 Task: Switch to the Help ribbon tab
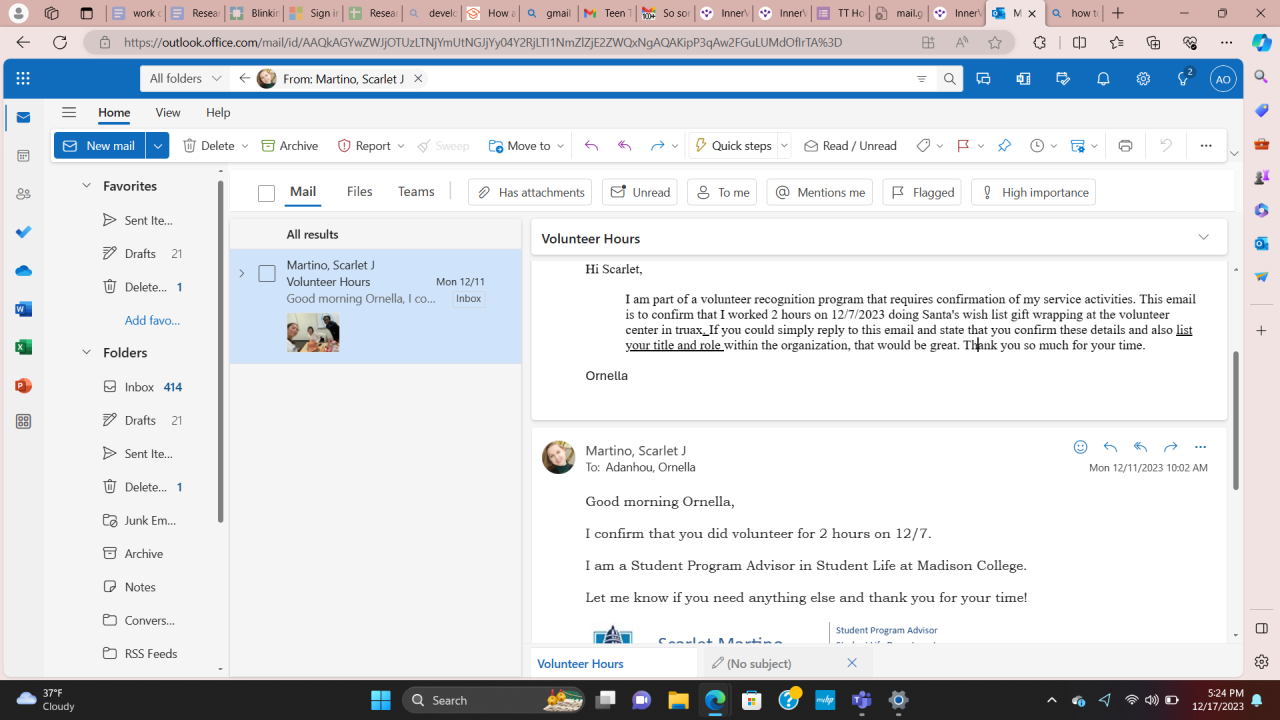[218, 113]
